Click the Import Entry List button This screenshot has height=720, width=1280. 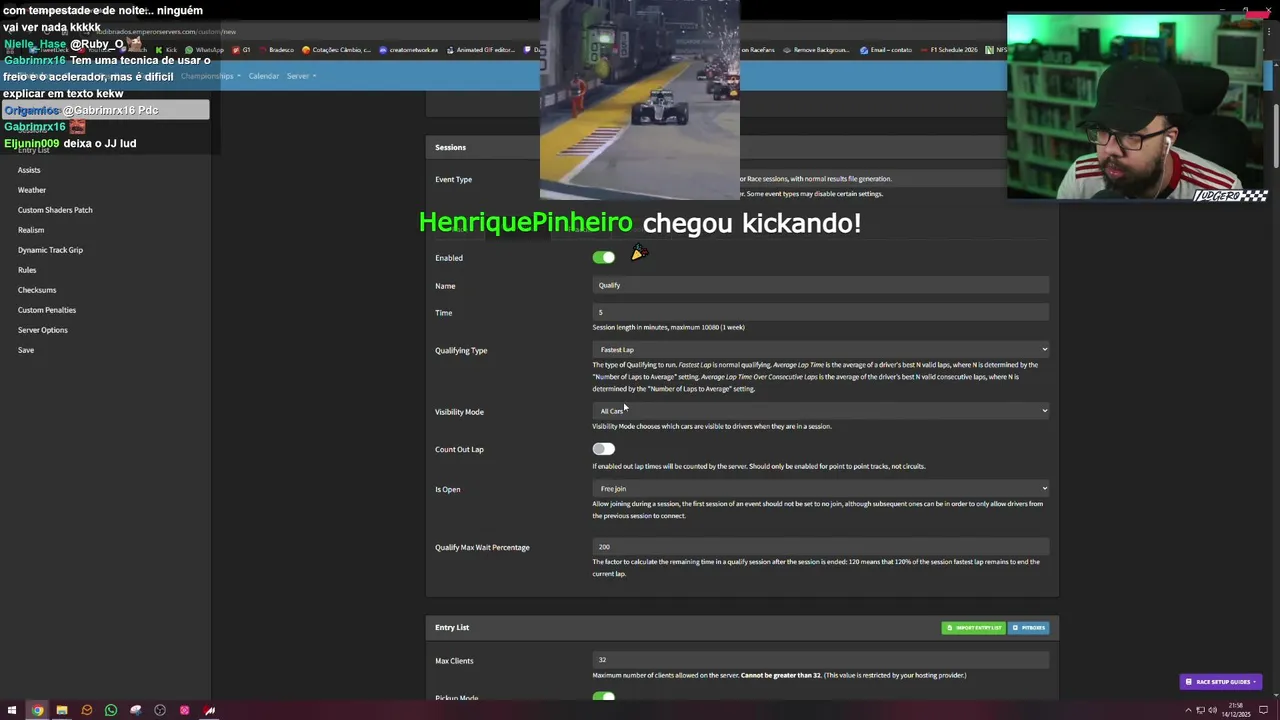click(973, 628)
